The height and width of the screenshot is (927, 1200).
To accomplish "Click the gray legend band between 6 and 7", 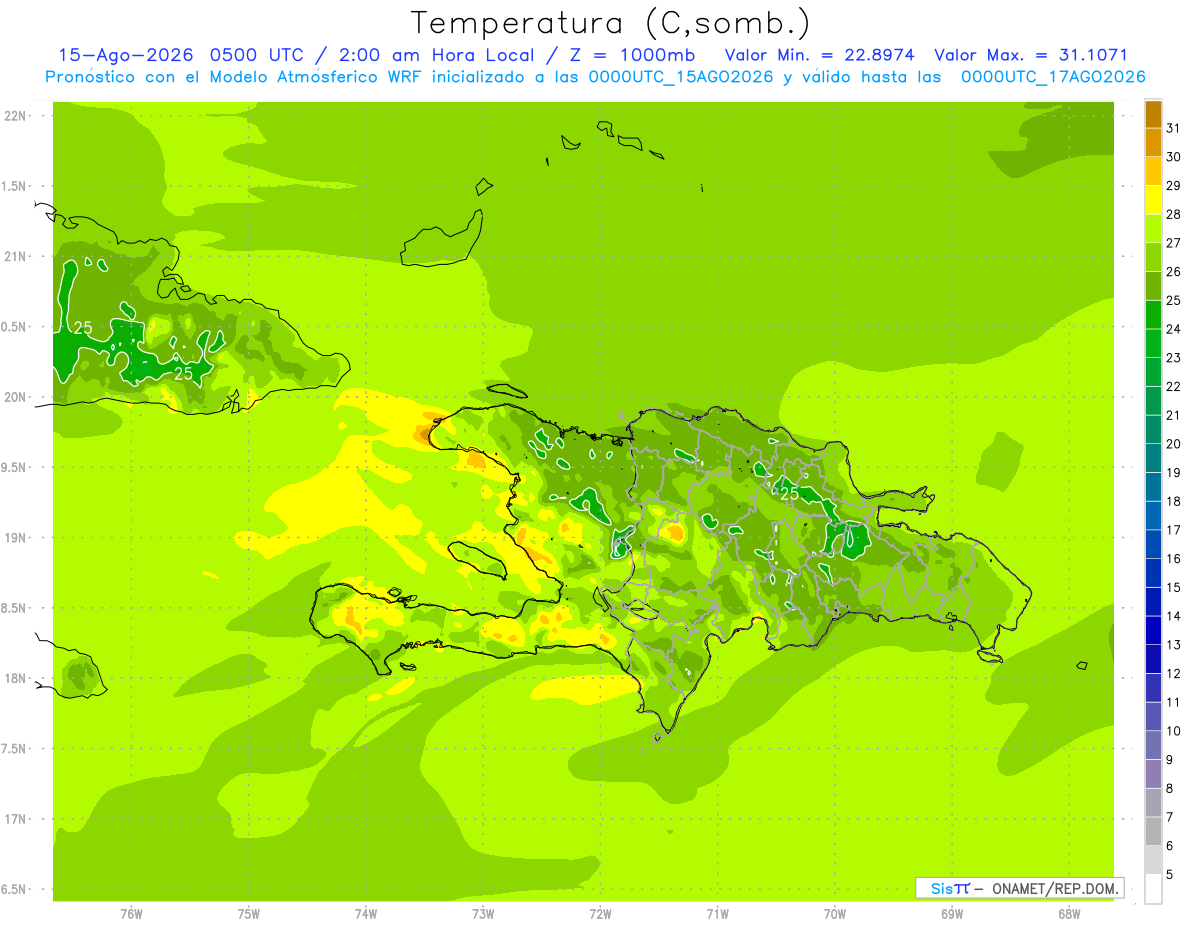I will pos(1153,831).
